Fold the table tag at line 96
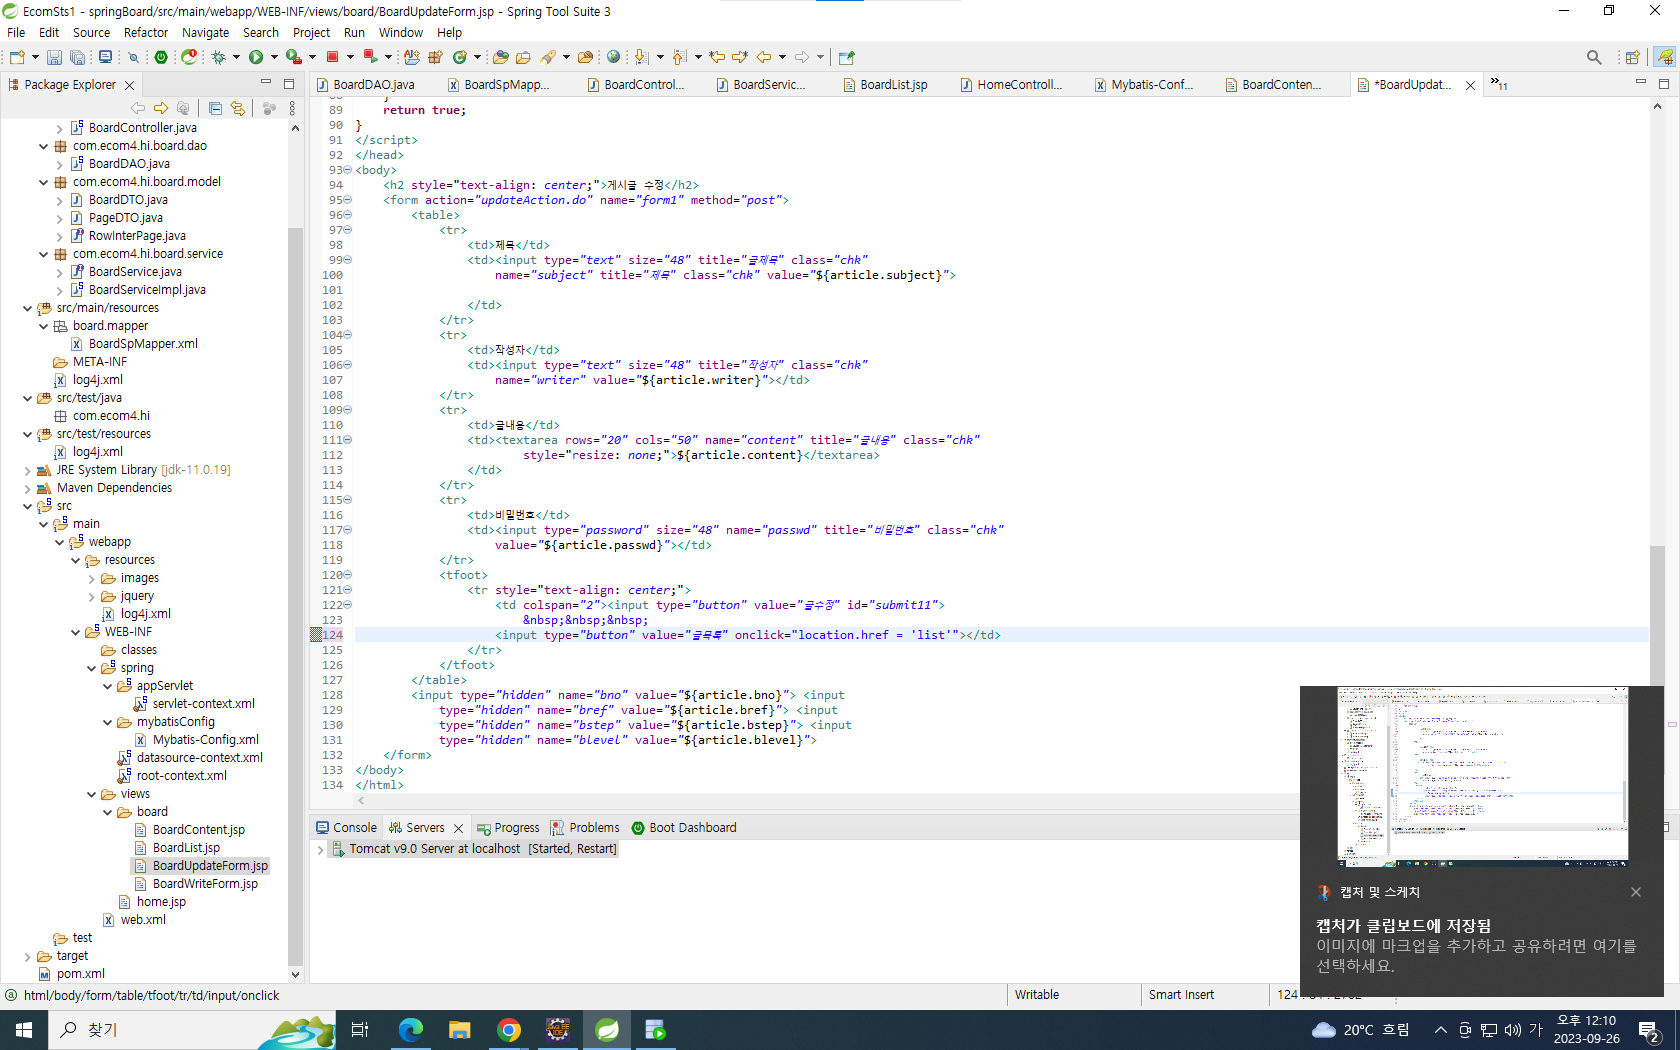1680x1050 pixels. click(x=348, y=215)
